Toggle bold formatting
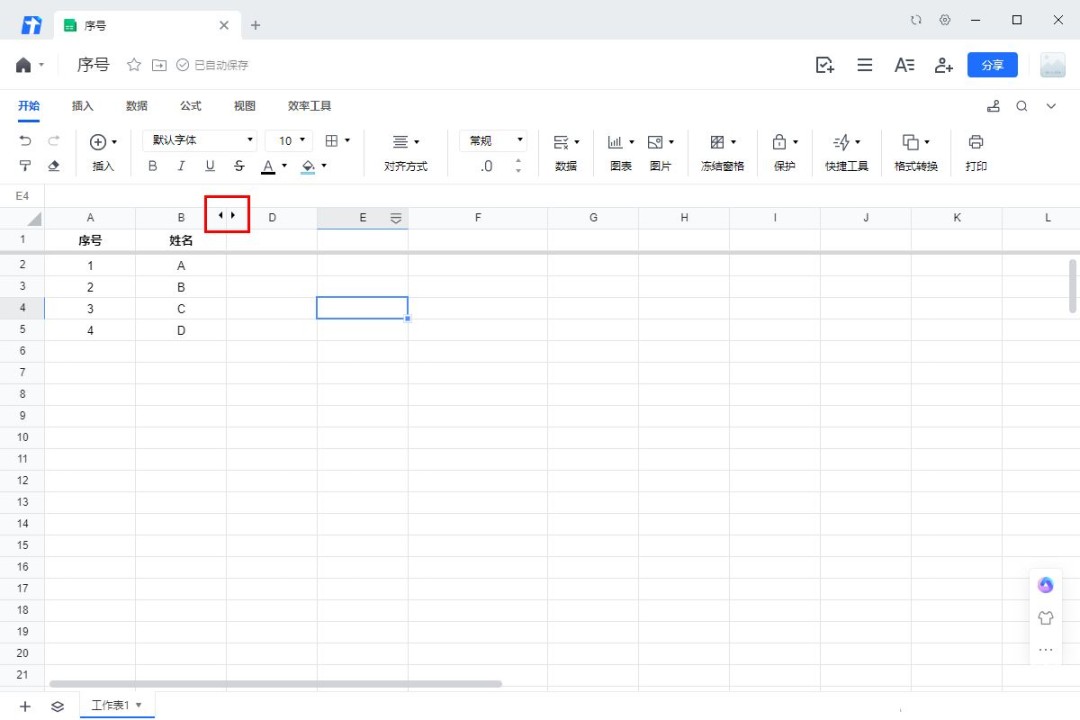The image size is (1080, 720). 153,166
